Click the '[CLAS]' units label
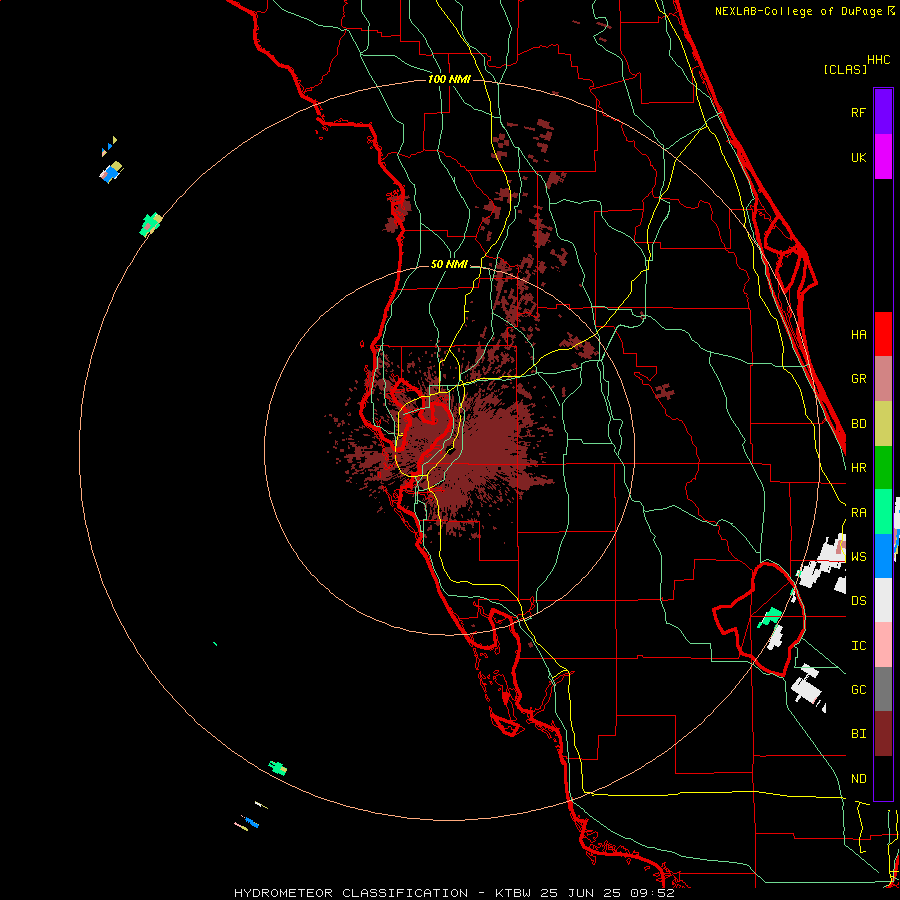Image resolution: width=900 pixels, height=900 pixels. point(845,69)
